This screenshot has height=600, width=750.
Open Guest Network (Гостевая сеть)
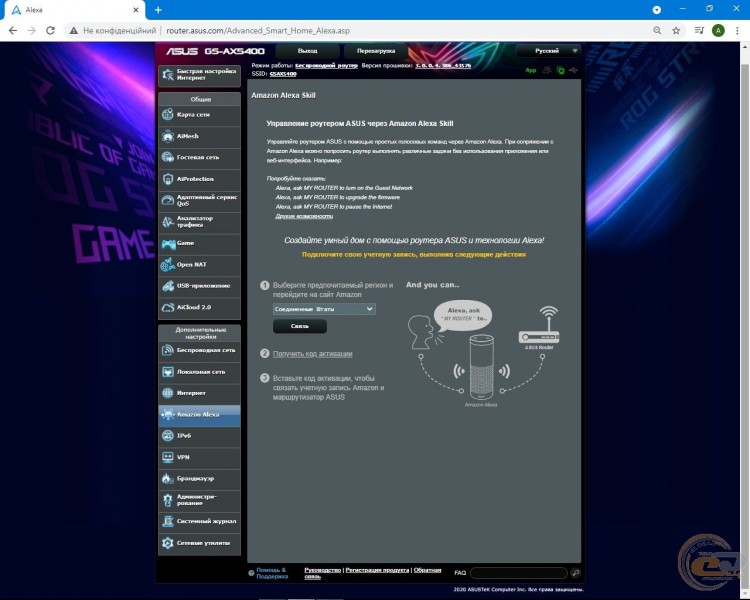coord(199,157)
